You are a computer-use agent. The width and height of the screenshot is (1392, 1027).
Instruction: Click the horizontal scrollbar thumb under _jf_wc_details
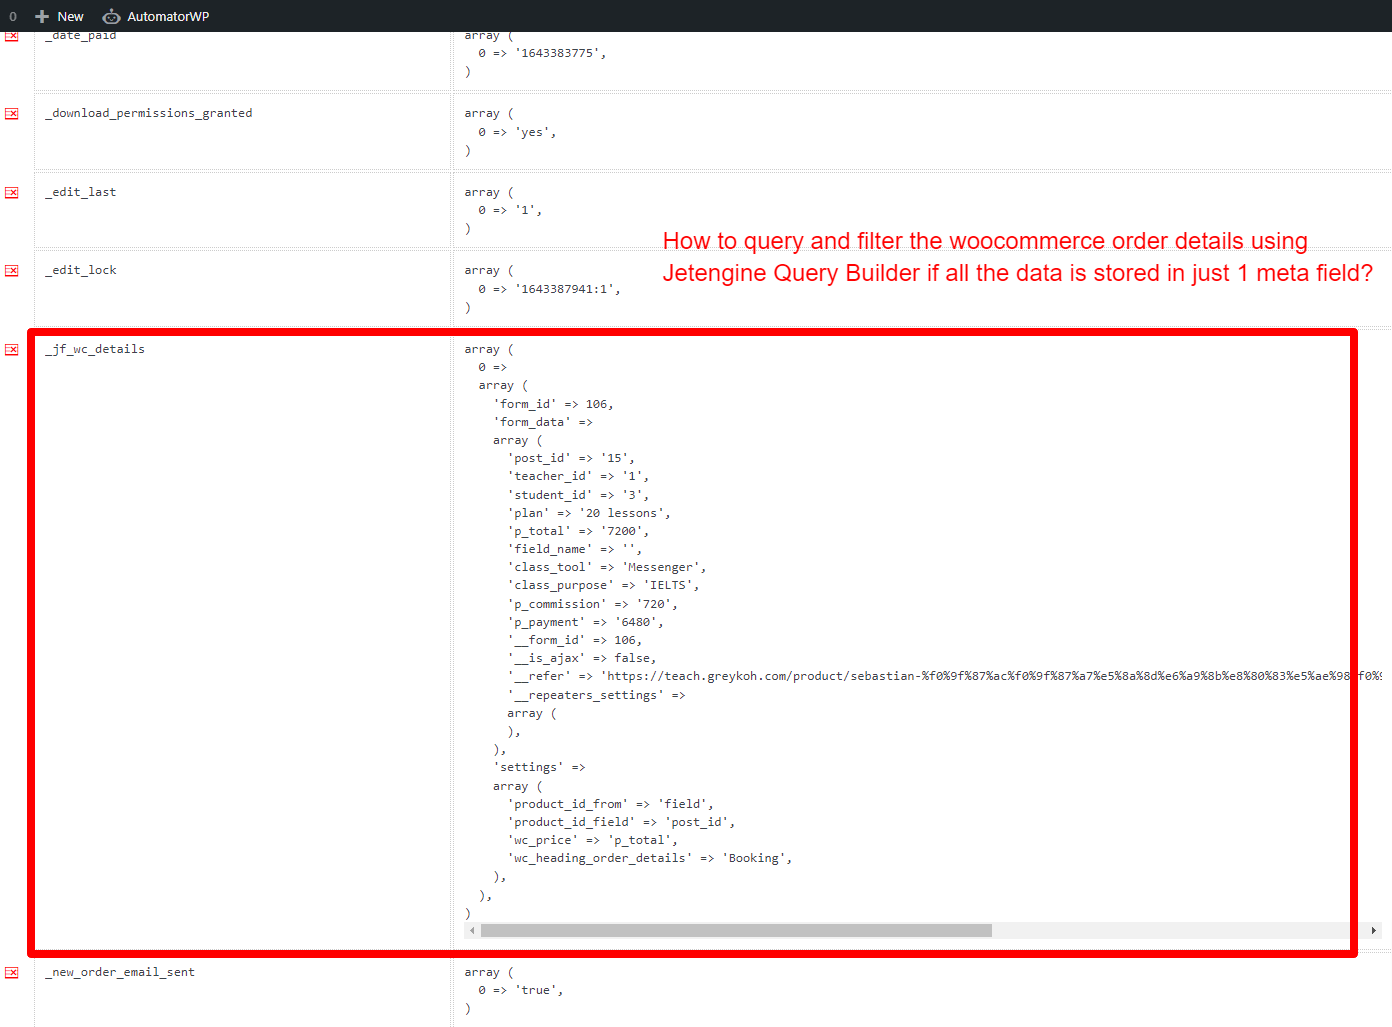[x=735, y=930]
